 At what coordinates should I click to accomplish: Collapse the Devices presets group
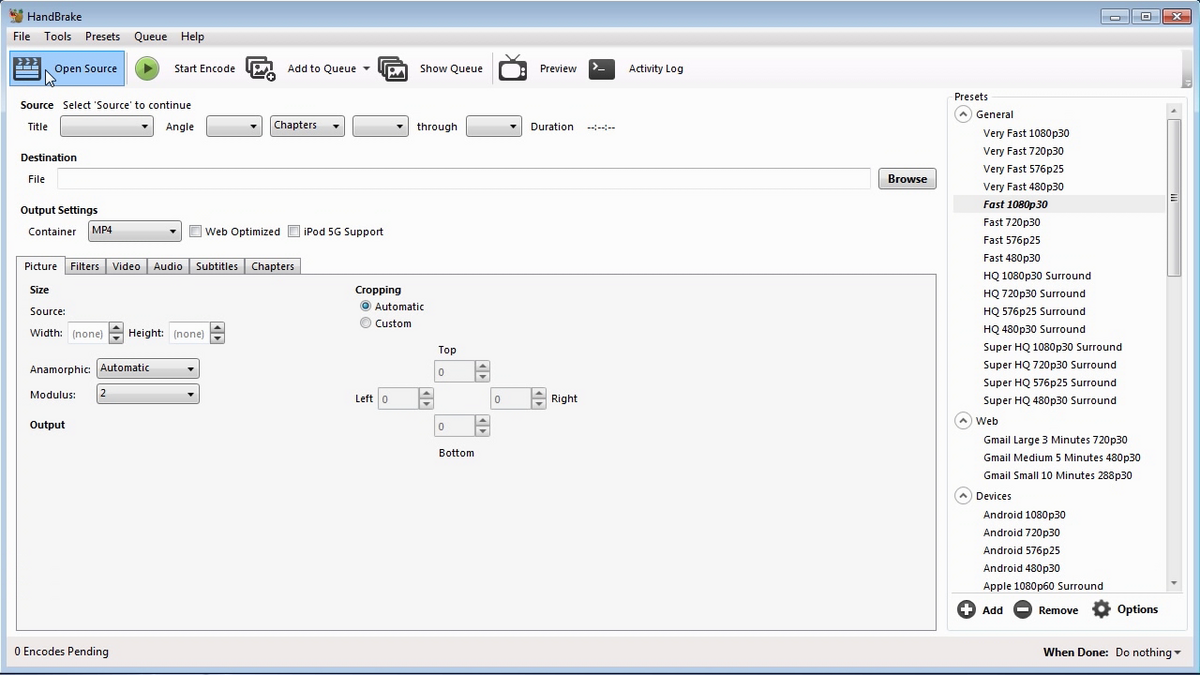963,496
